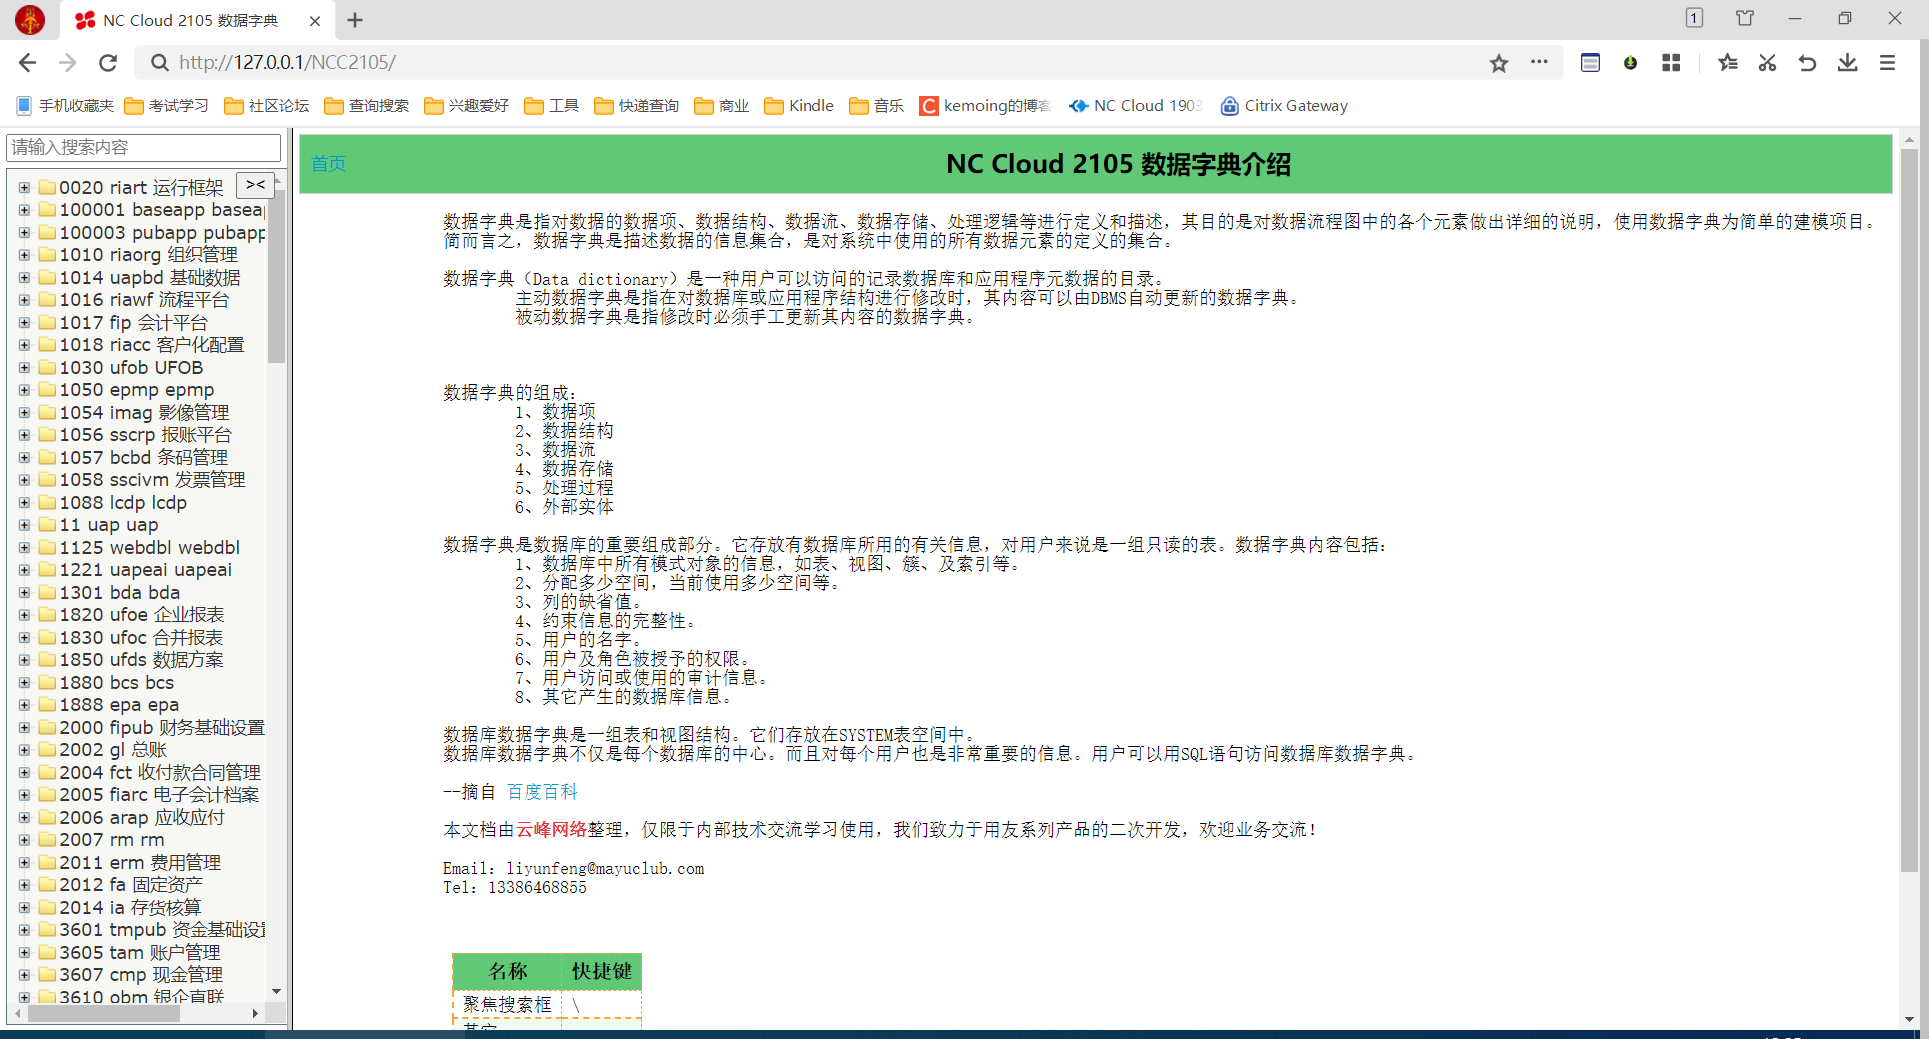Screen dimensions: 1929x1039
Task: Open the address bar more actions menu
Action: tap(1539, 62)
